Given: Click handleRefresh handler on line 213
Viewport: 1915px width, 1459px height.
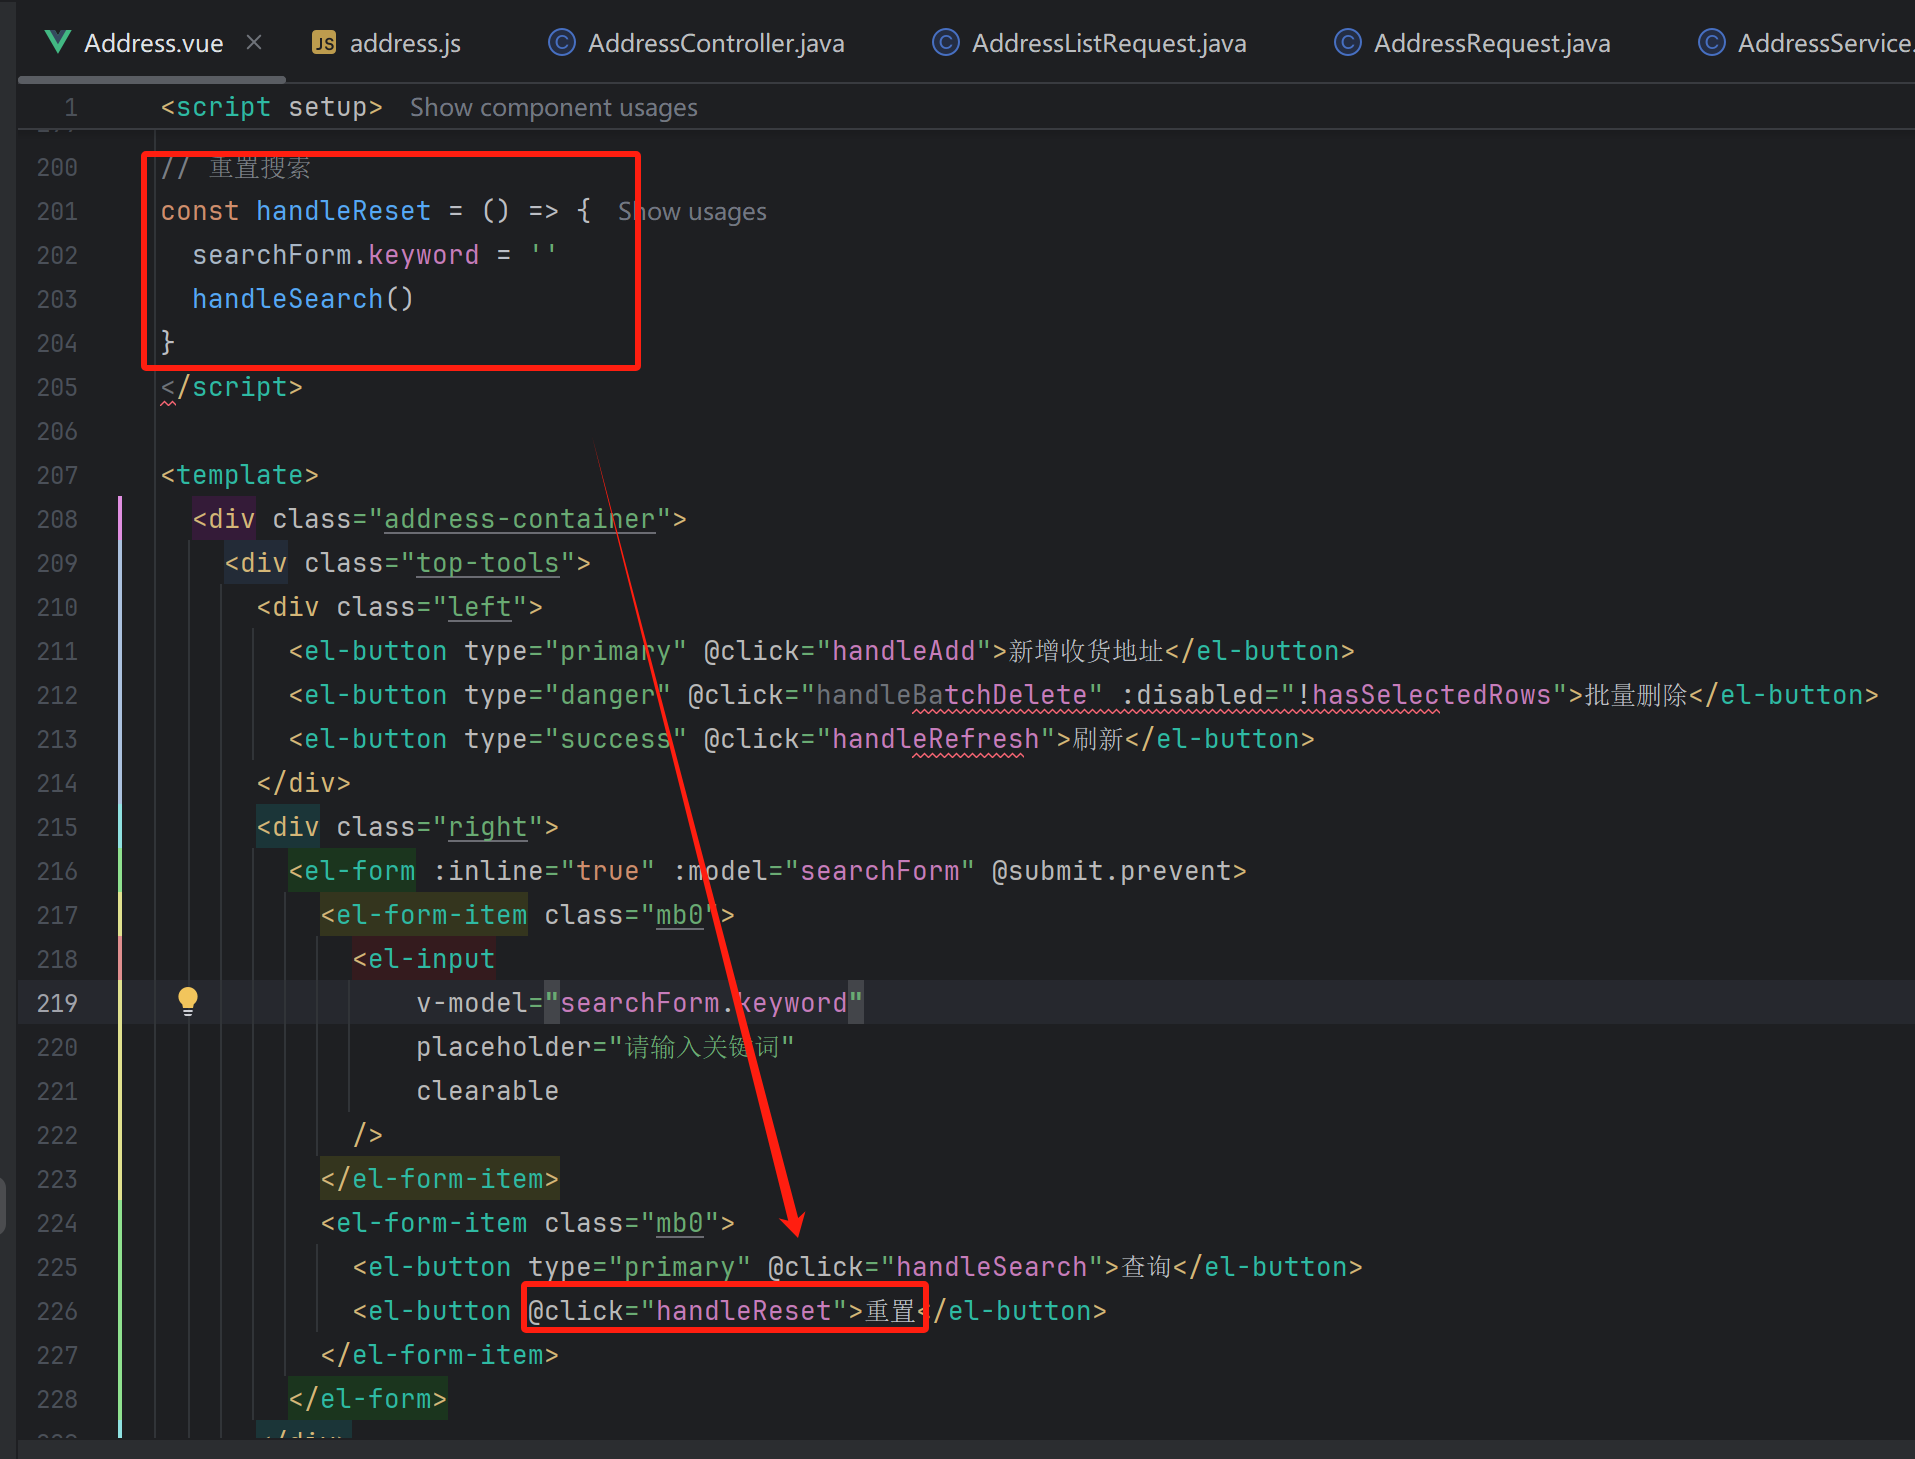Looking at the screenshot, I should pyautogui.click(x=935, y=739).
